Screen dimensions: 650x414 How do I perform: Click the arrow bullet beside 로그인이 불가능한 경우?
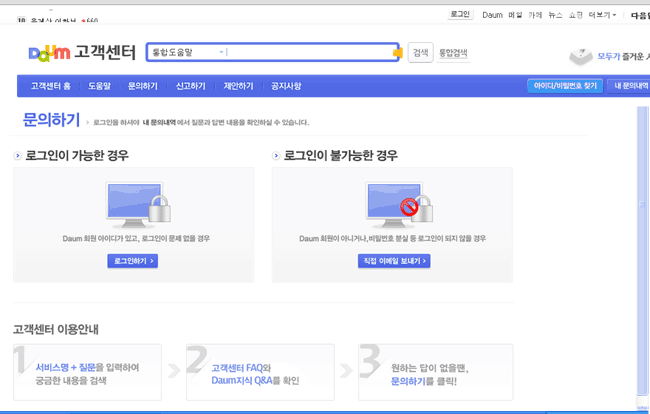pos(276,156)
